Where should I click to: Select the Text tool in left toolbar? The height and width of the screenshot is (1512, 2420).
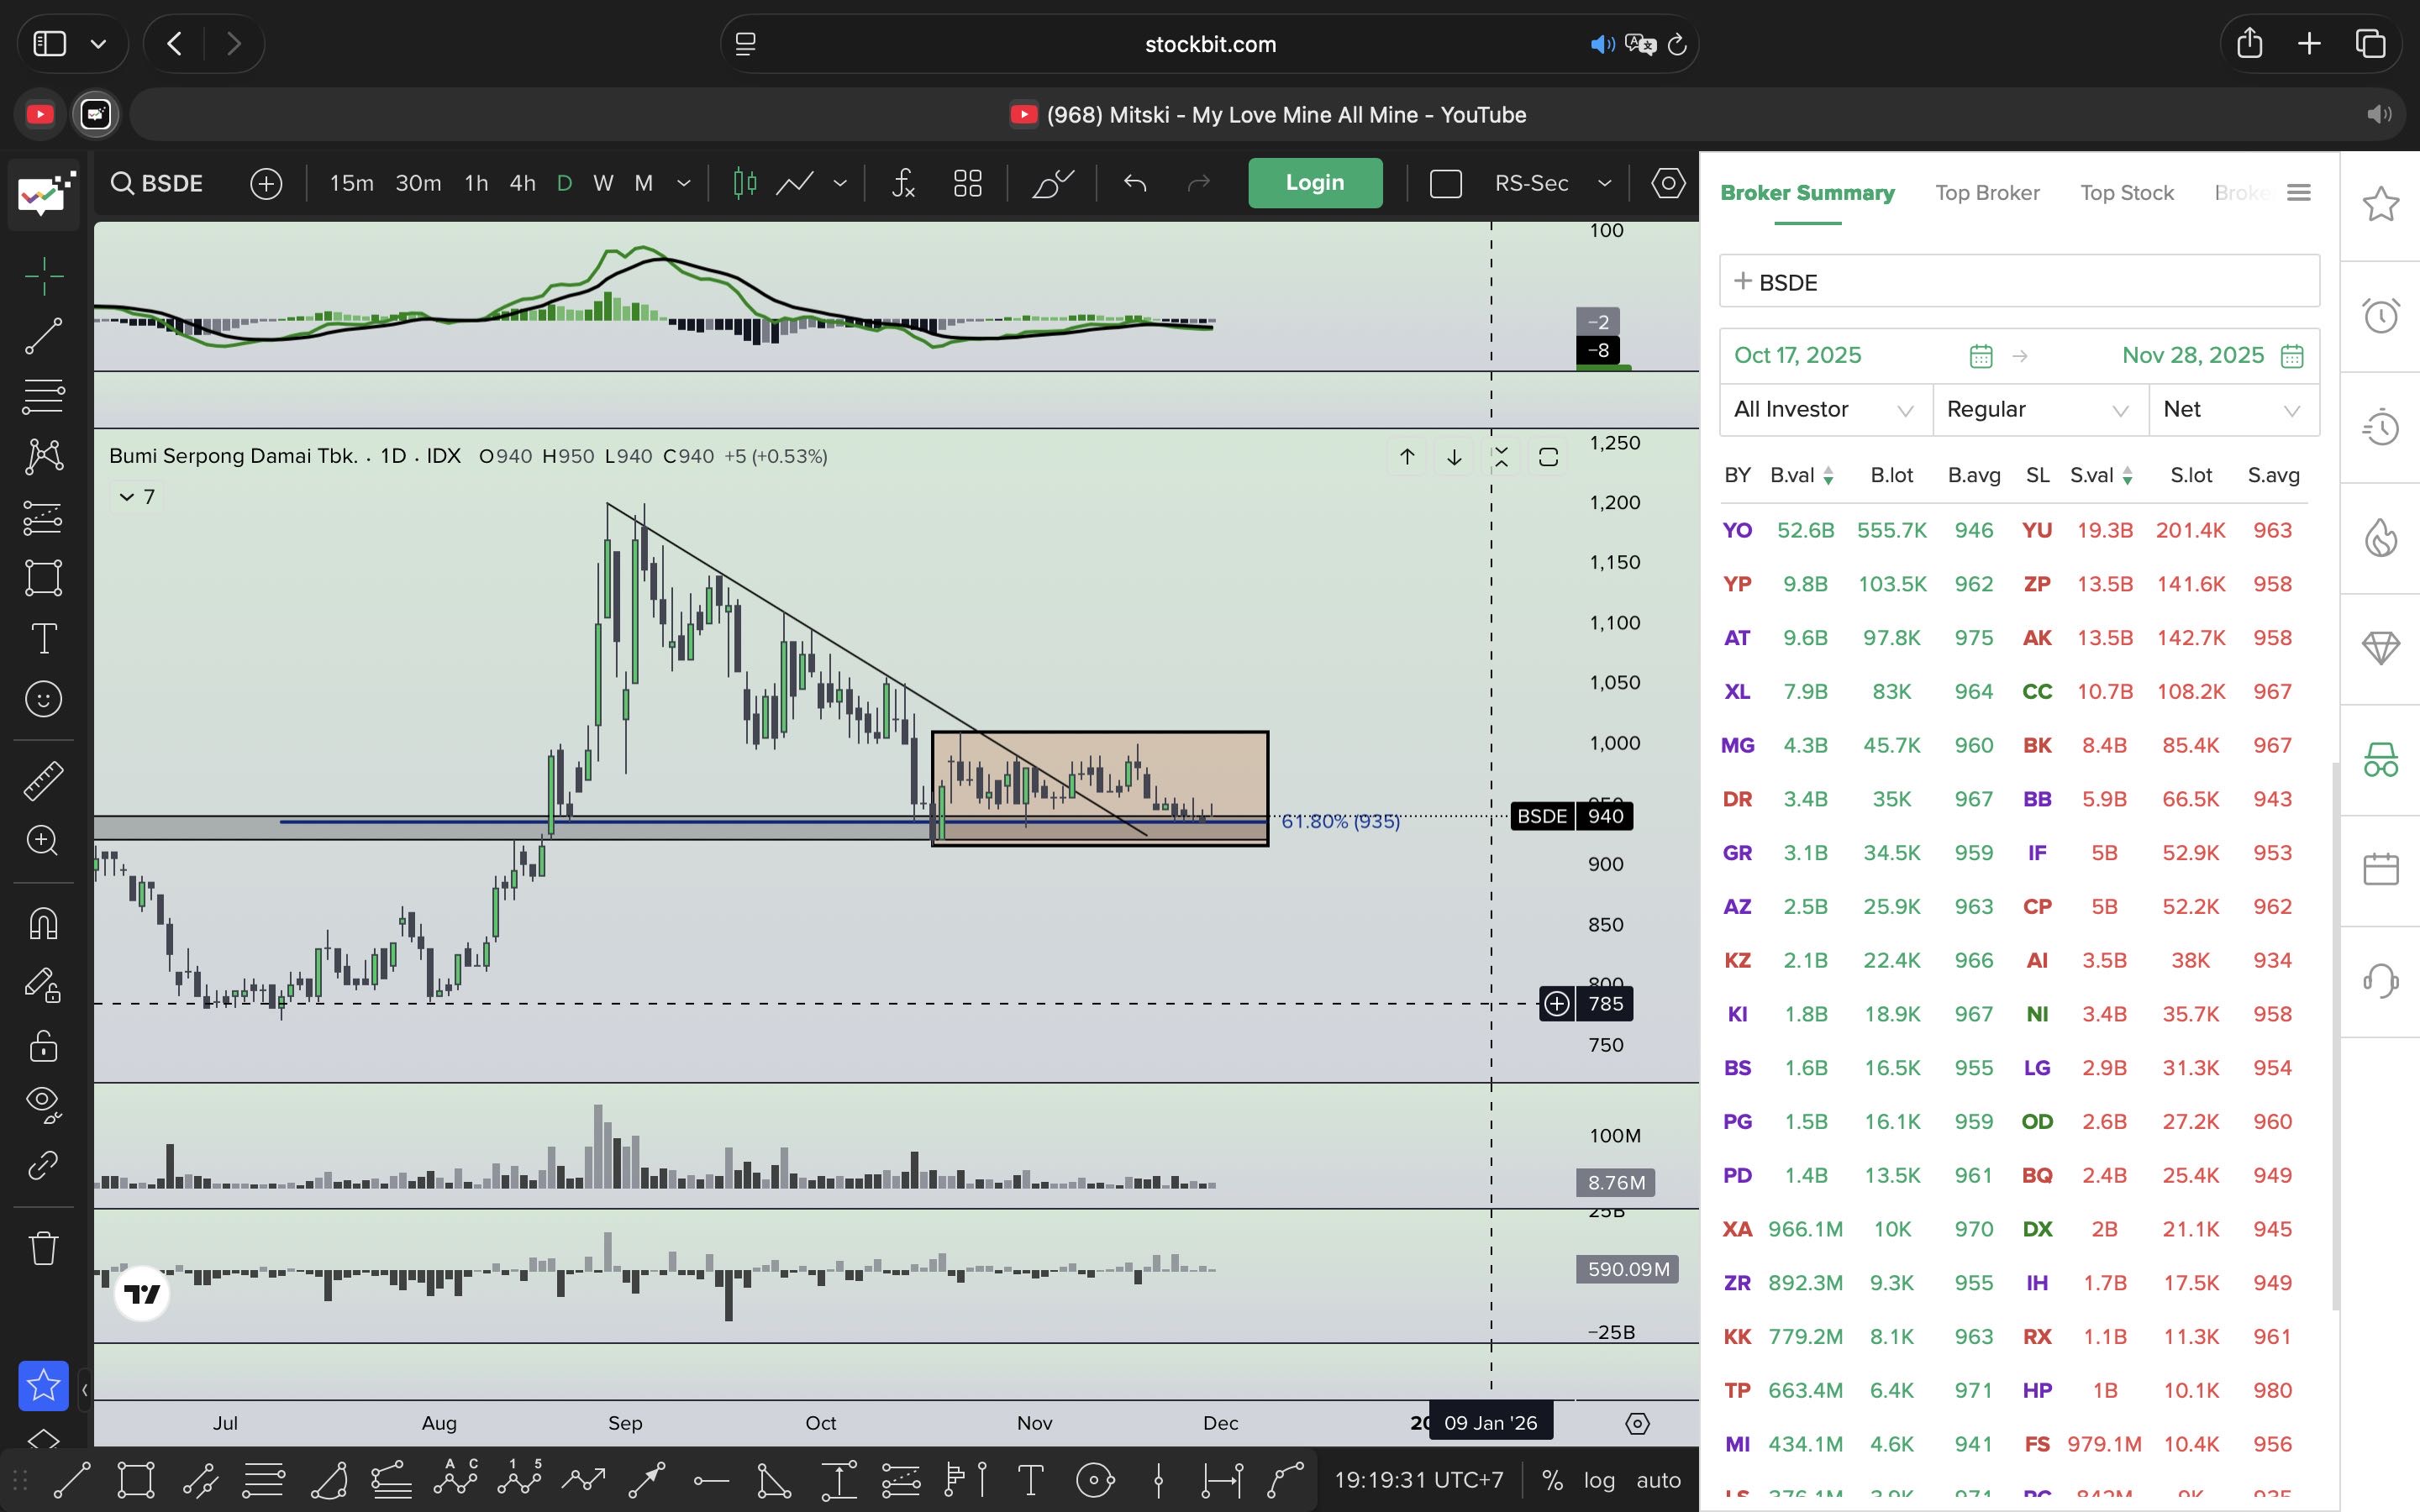tap(43, 638)
